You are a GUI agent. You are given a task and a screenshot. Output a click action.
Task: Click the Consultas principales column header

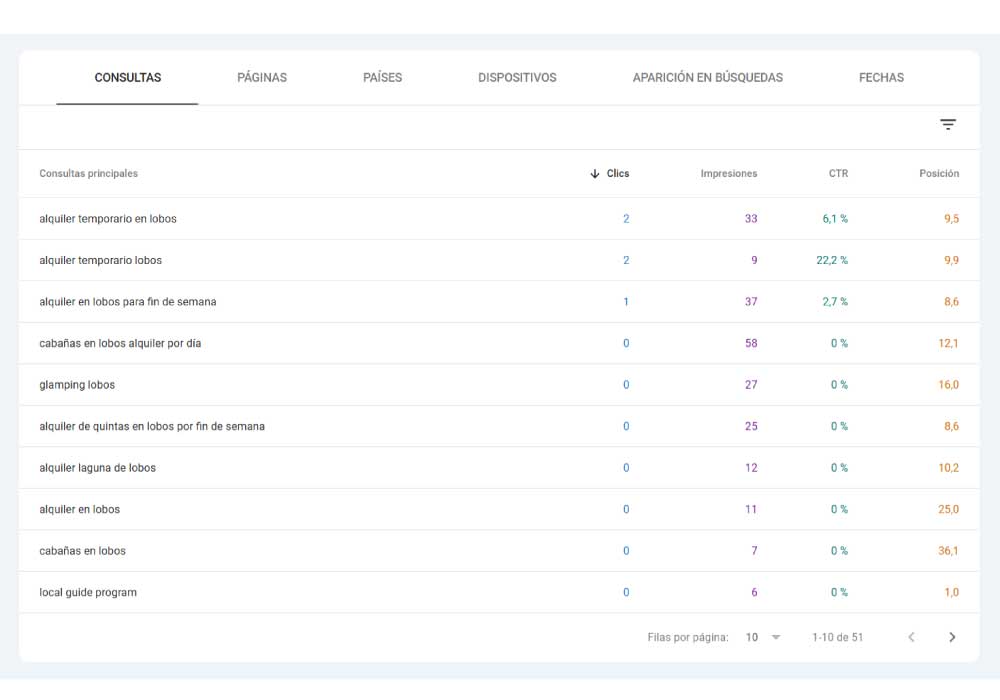point(89,174)
